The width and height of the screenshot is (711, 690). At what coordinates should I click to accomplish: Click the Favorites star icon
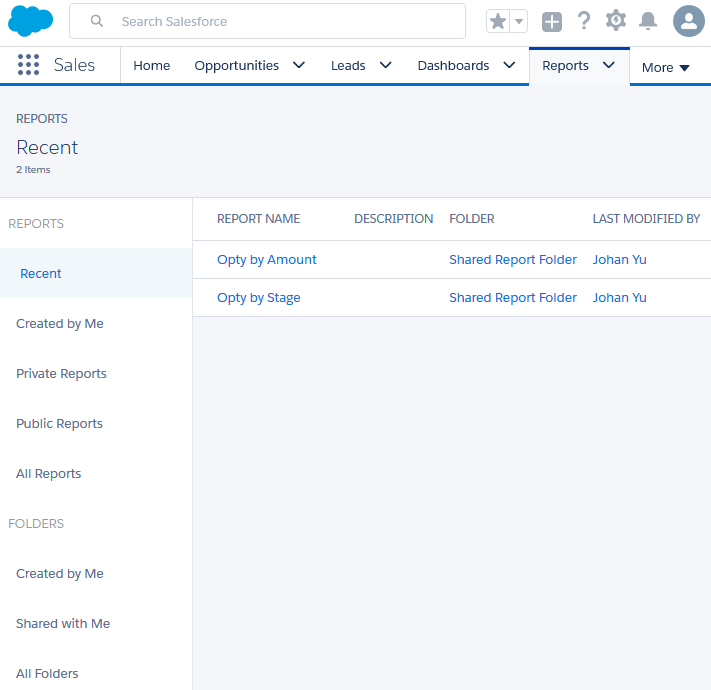[x=498, y=21]
